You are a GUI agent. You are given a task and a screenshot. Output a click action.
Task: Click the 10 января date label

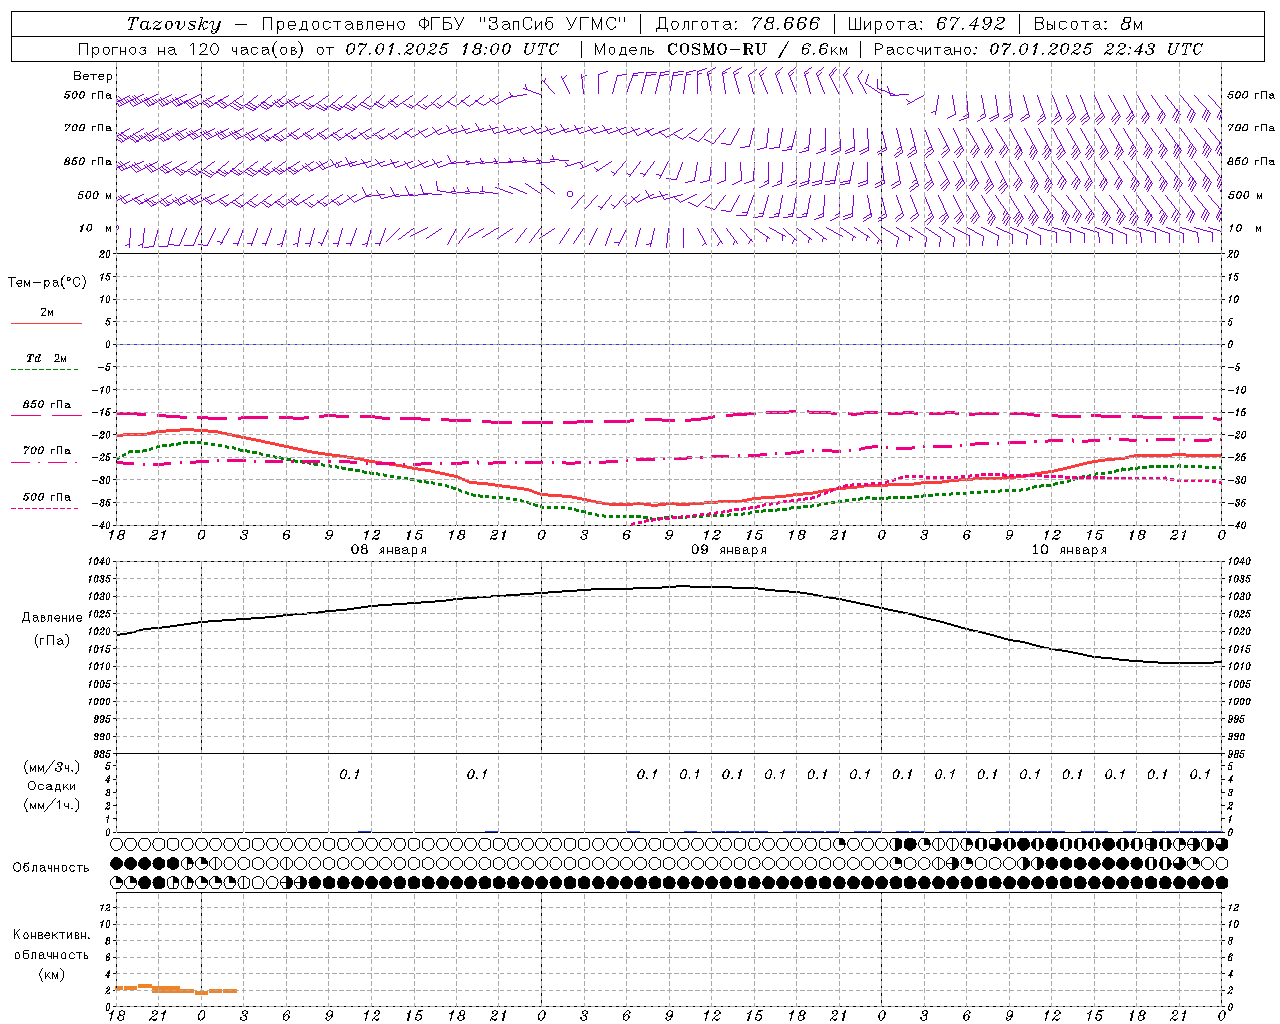point(1069,550)
